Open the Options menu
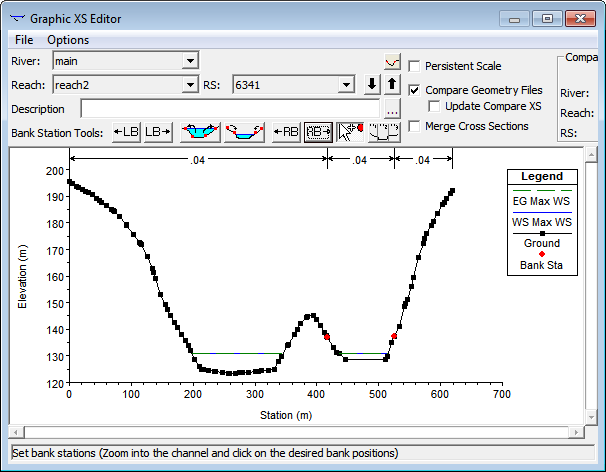This screenshot has height=472, width=606. pyautogui.click(x=68, y=40)
